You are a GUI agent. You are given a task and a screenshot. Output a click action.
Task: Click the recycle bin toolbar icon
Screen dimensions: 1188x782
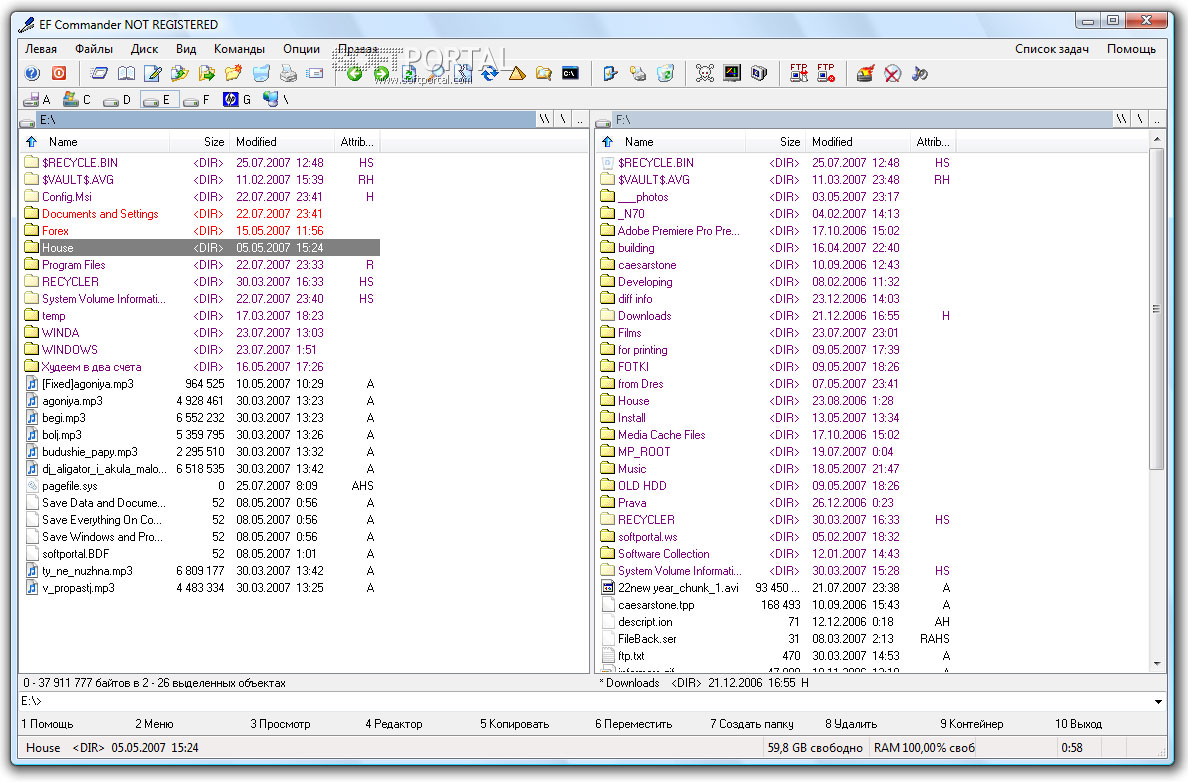coord(665,74)
